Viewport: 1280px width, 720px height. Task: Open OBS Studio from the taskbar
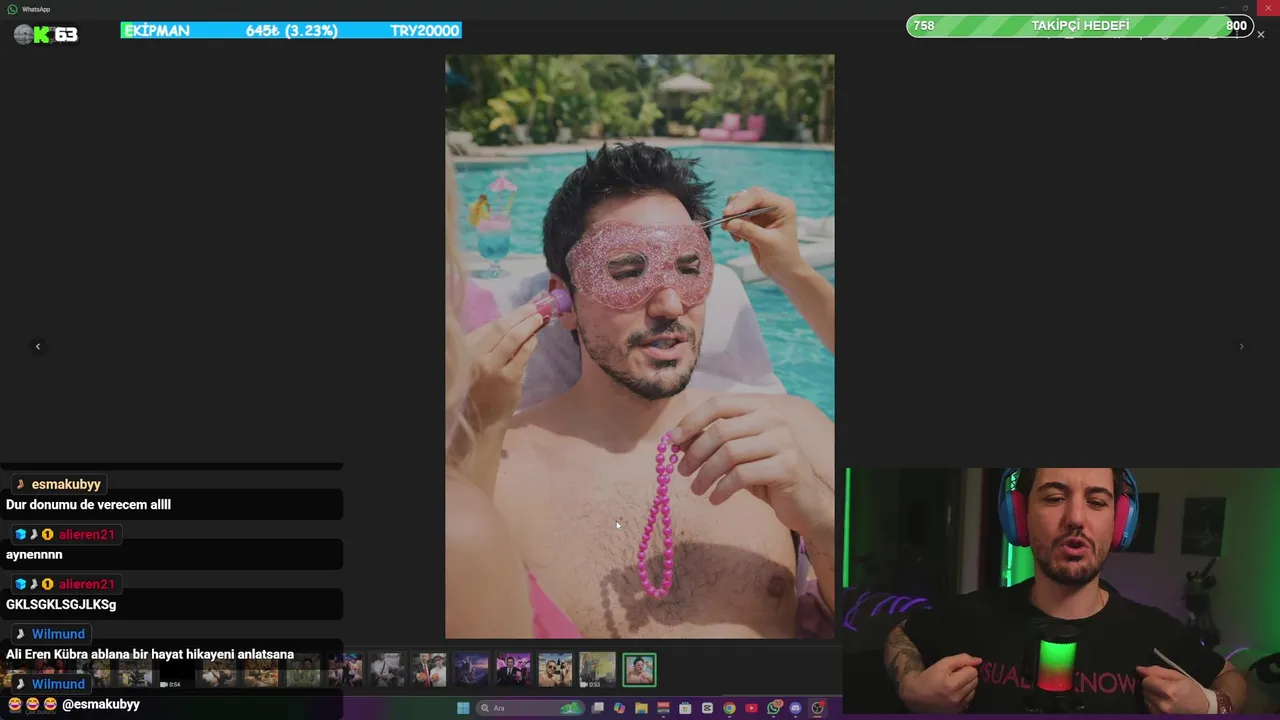(x=817, y=708)
